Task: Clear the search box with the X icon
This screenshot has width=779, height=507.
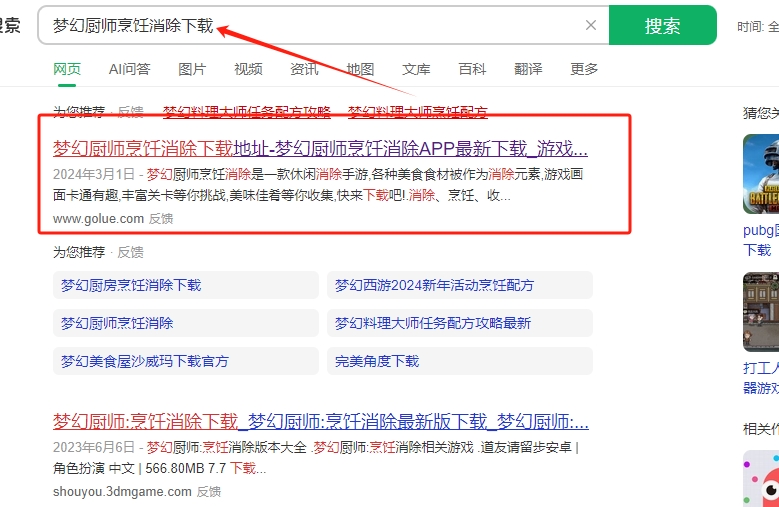Action: tap(591, 25)
